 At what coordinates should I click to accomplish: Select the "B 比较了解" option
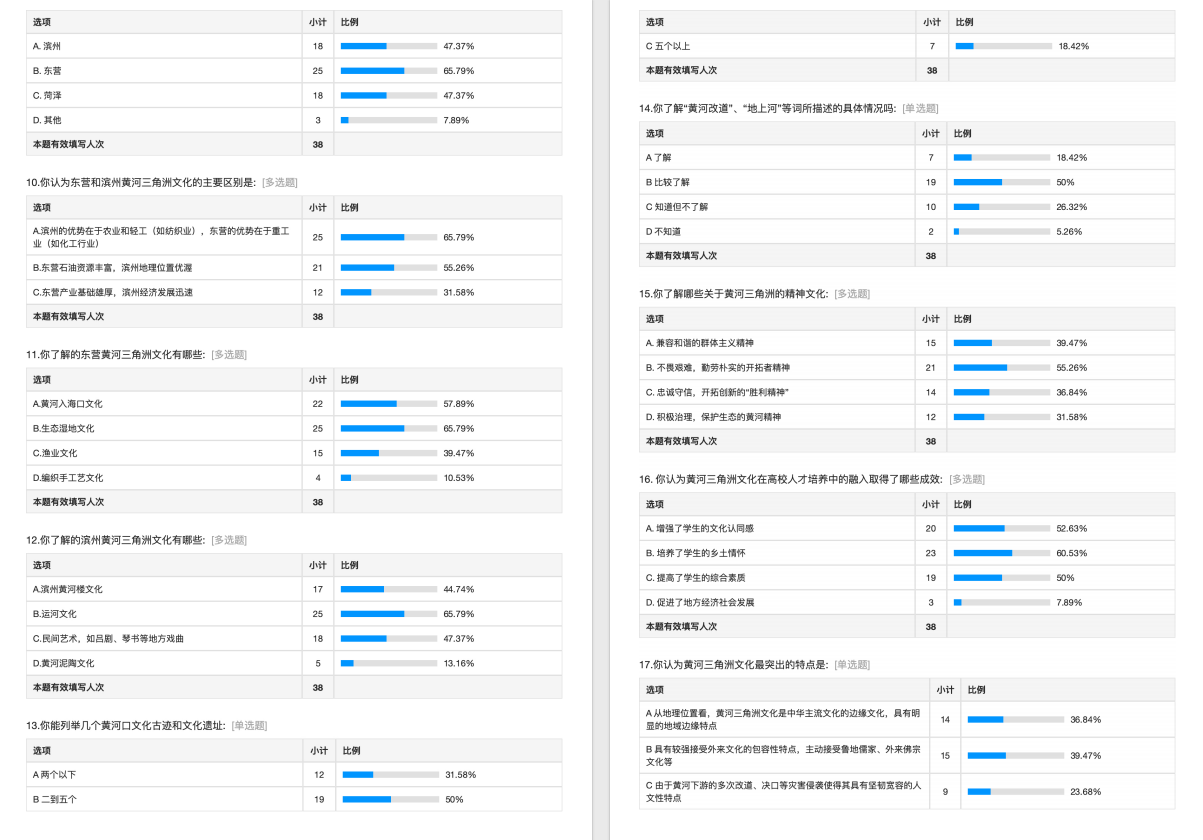(x=668, y=182)
